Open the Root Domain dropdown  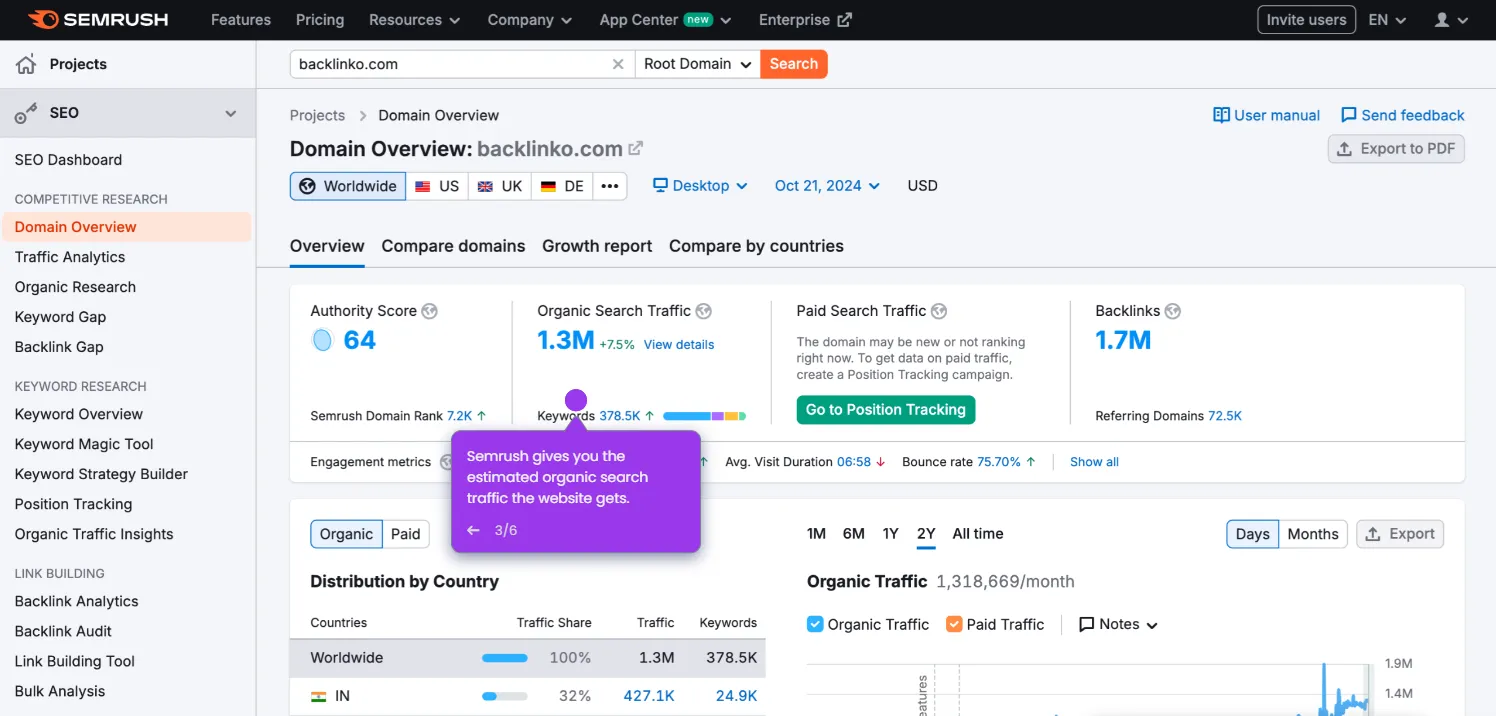(x=696, y=63)
